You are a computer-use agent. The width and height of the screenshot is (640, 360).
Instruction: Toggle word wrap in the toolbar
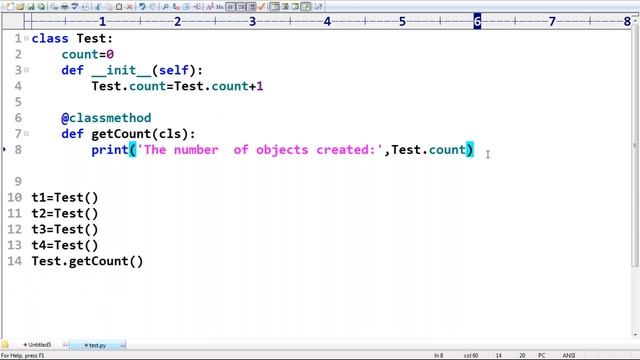click(x=230, y=7)
